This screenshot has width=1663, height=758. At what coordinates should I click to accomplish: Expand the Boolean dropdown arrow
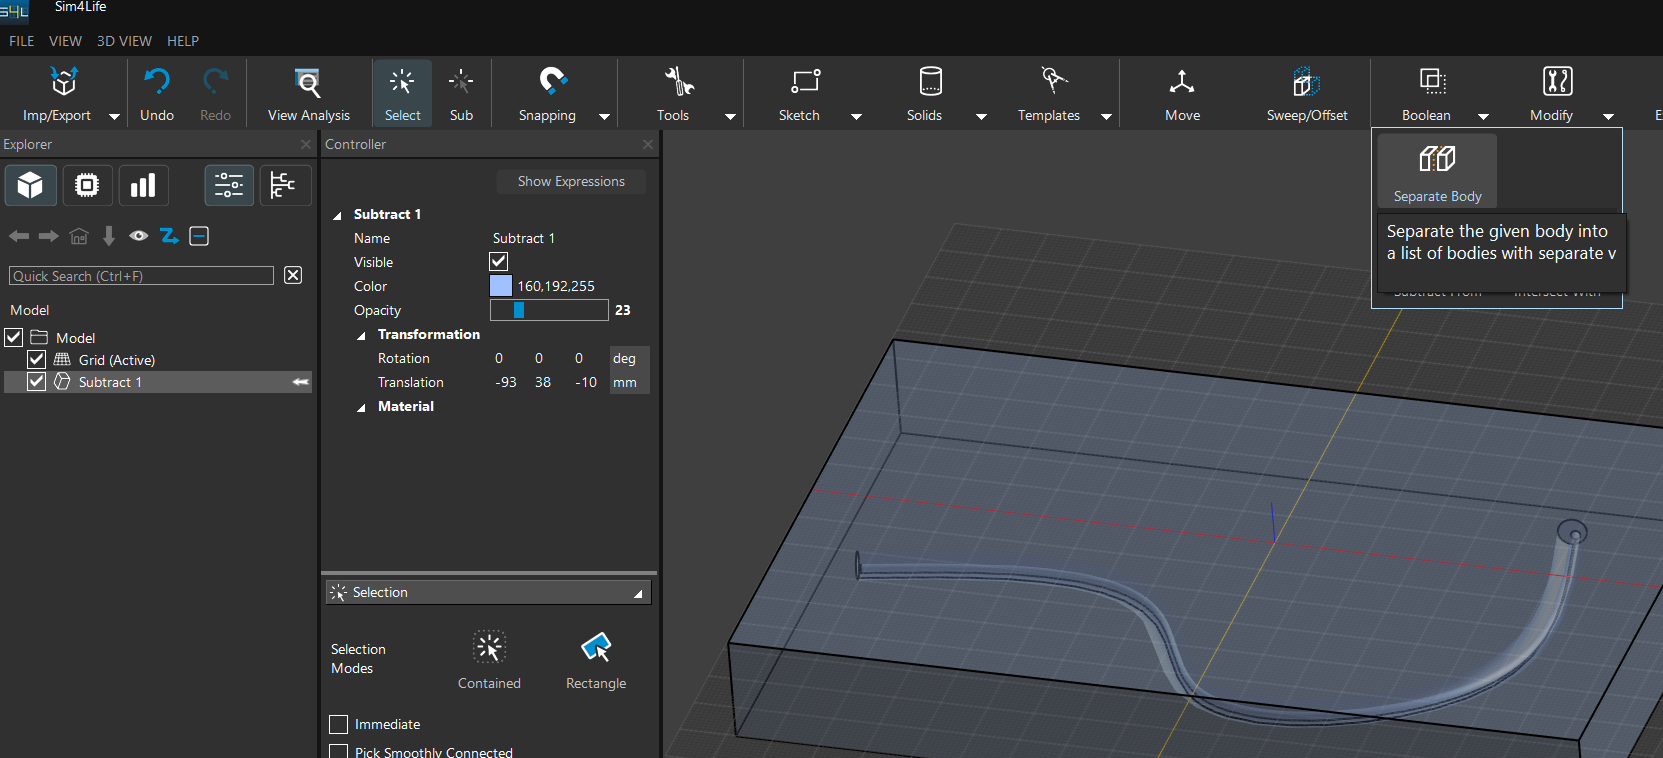pos(1483,116)
